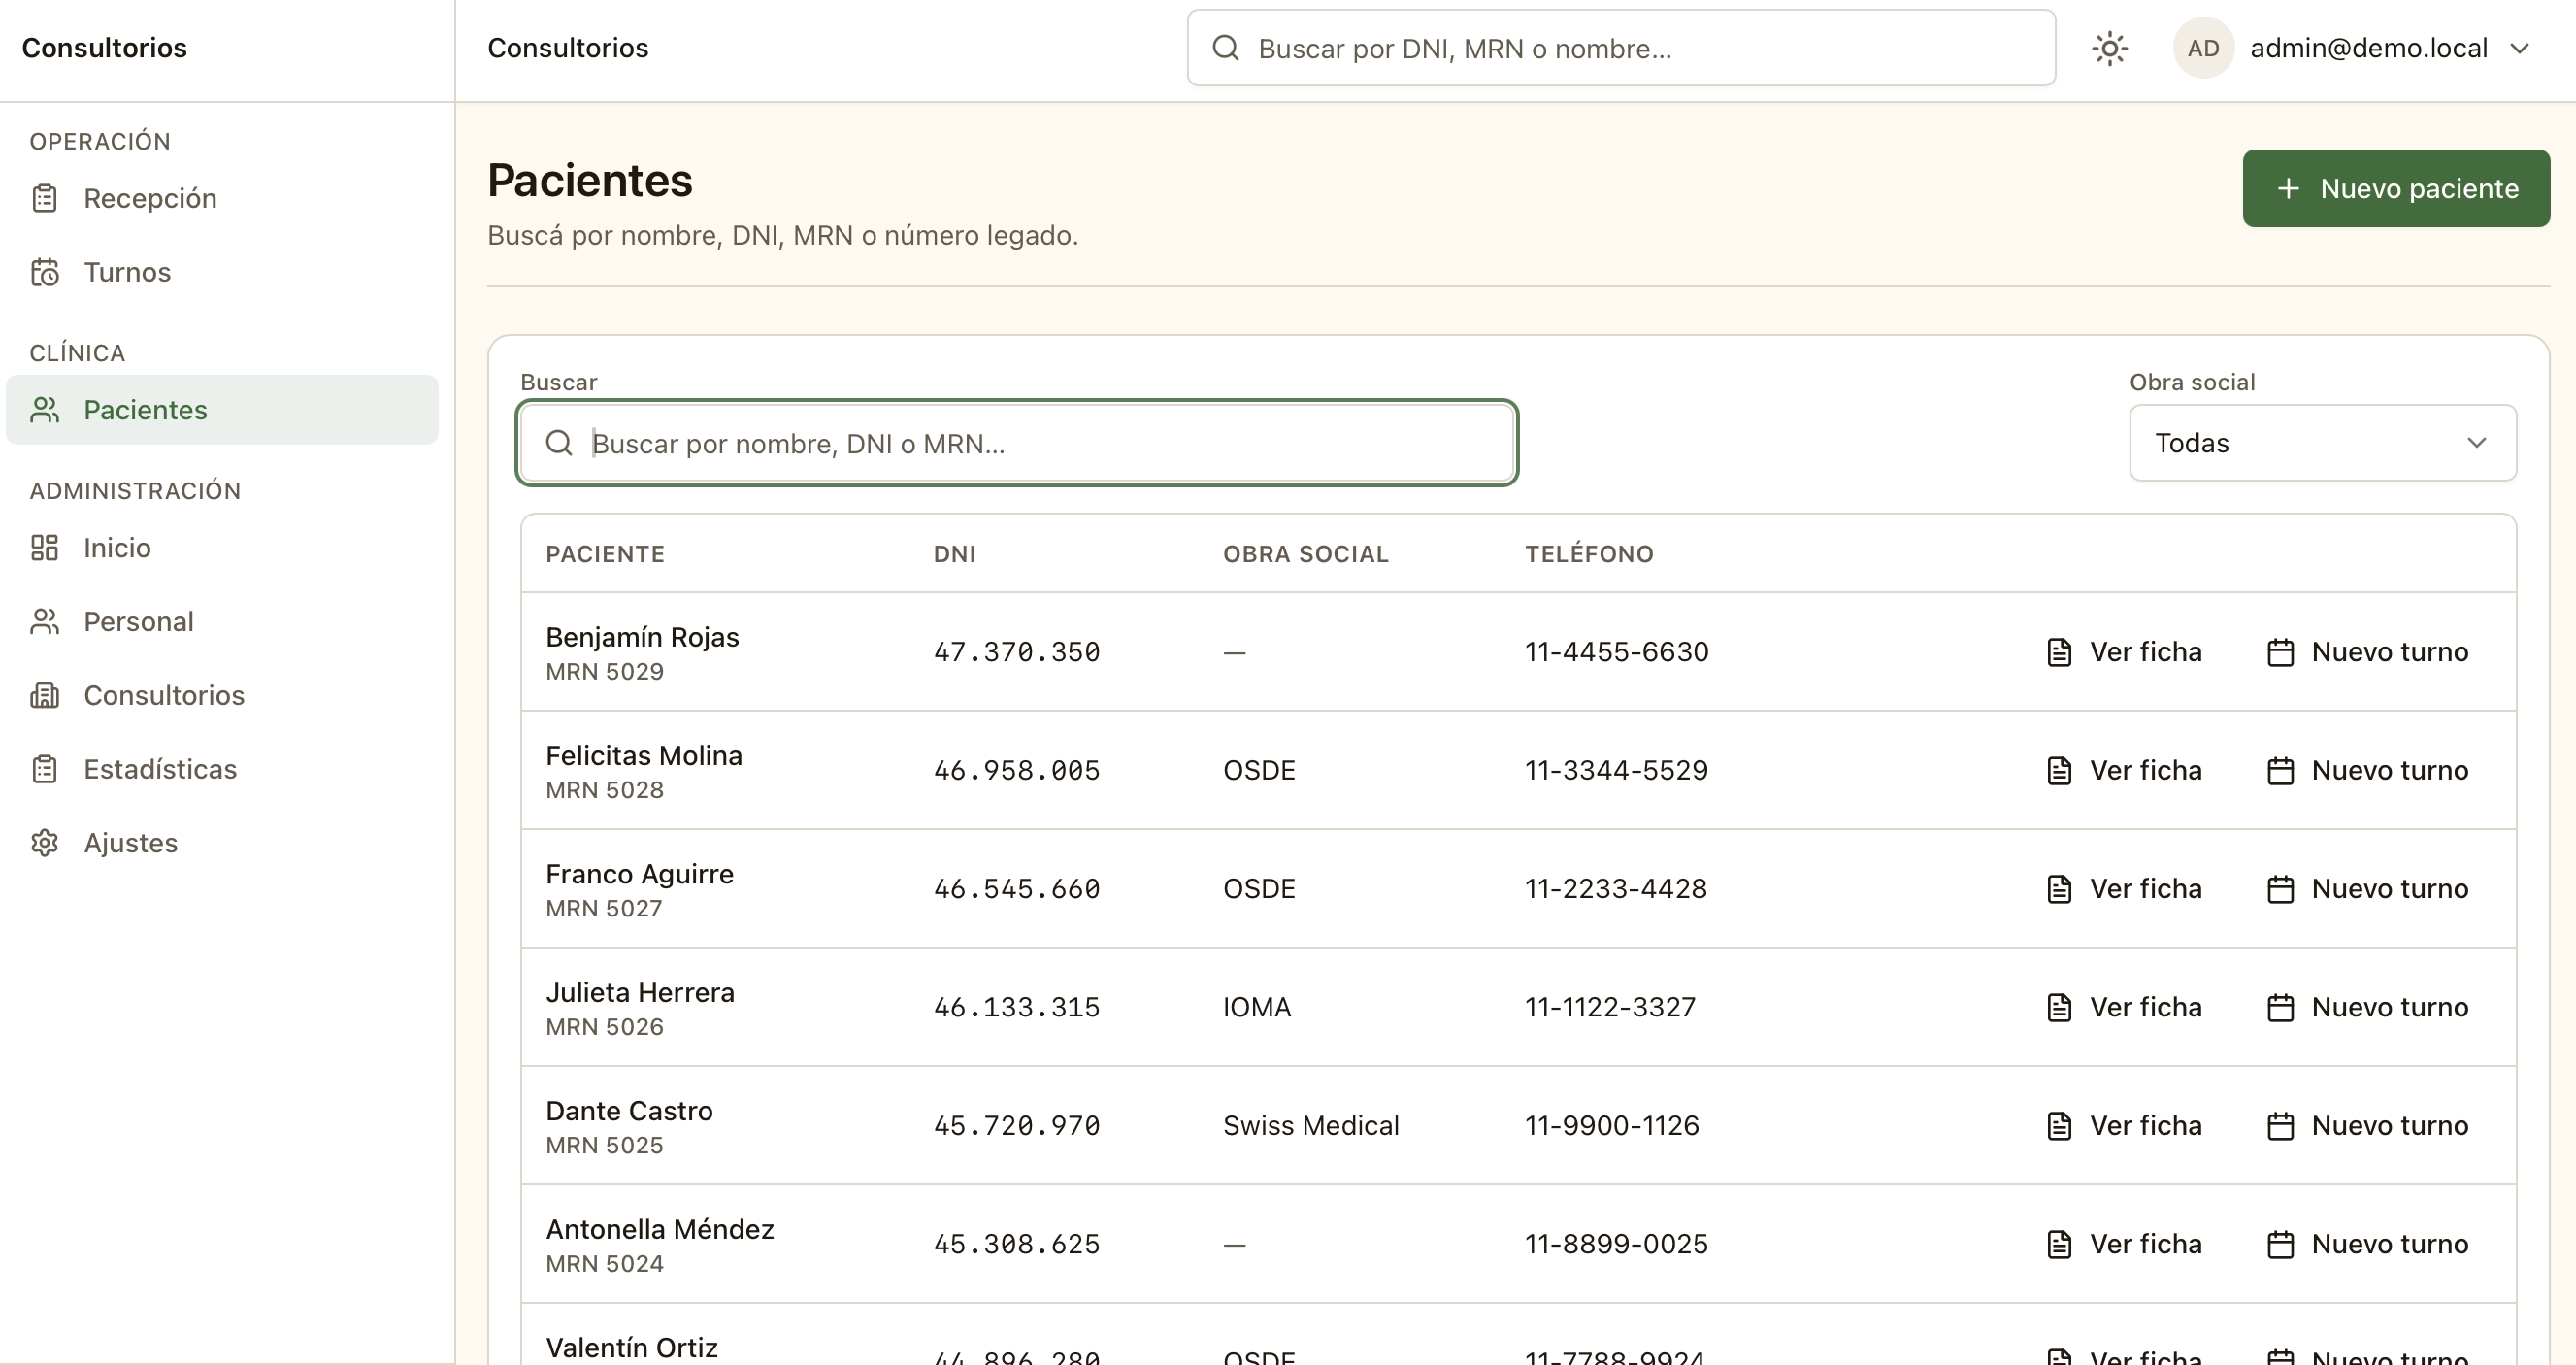The image size is (2576, 1365).
Task: Open the admin@demo.local account dropdown chevron
Action: coord(2520,48)
